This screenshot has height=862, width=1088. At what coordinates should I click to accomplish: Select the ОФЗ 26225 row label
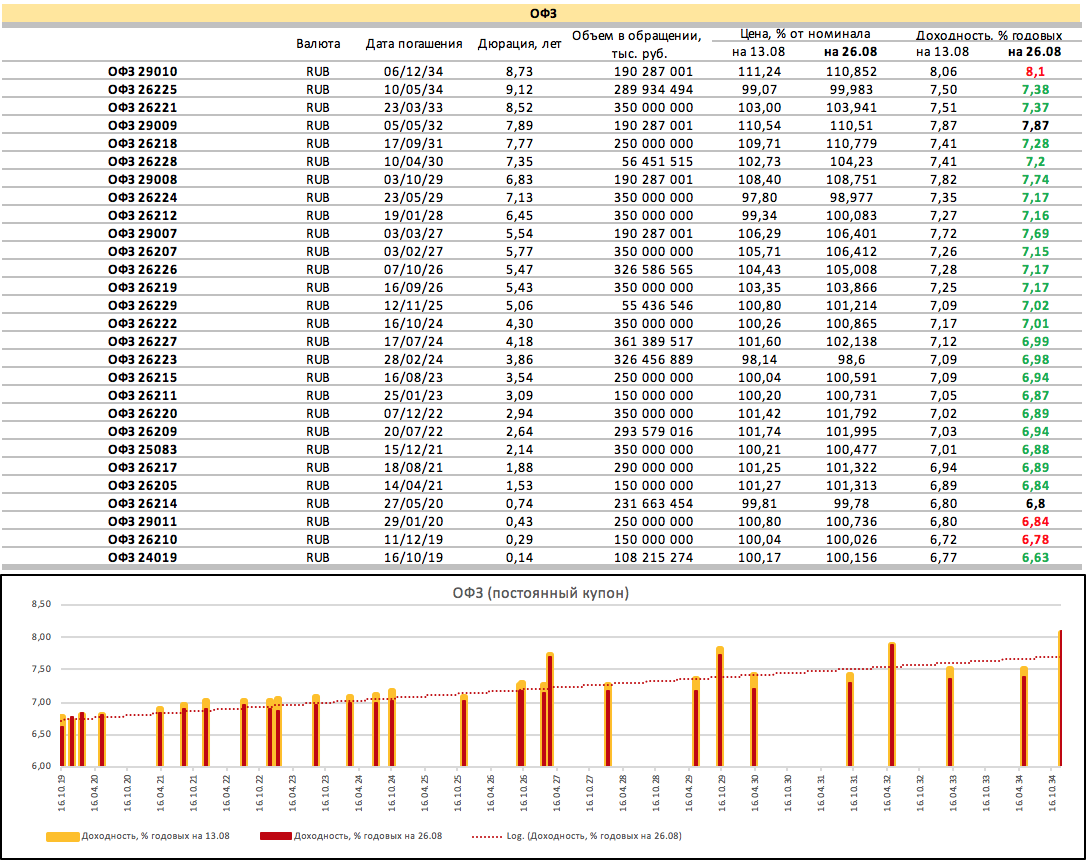click(x=142, y=89)
